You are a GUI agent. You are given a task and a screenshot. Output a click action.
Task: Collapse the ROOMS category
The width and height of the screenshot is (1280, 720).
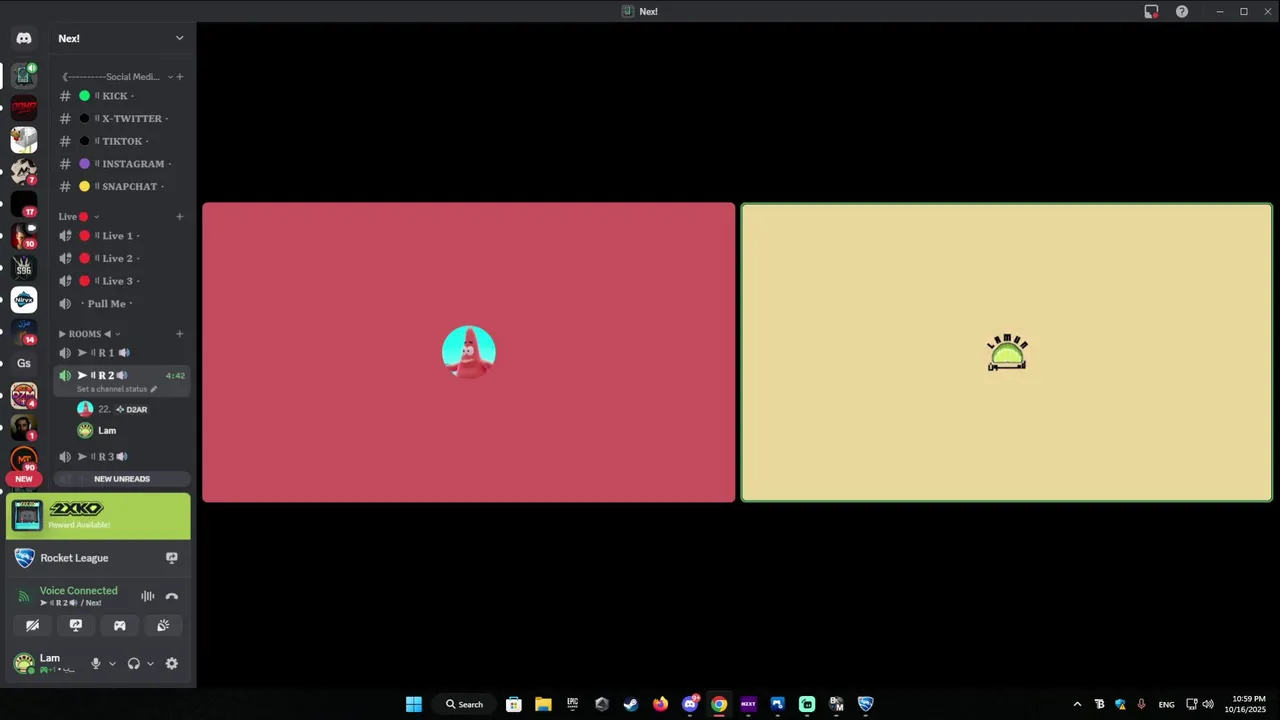pyautogui.click(x=117, y=334)
